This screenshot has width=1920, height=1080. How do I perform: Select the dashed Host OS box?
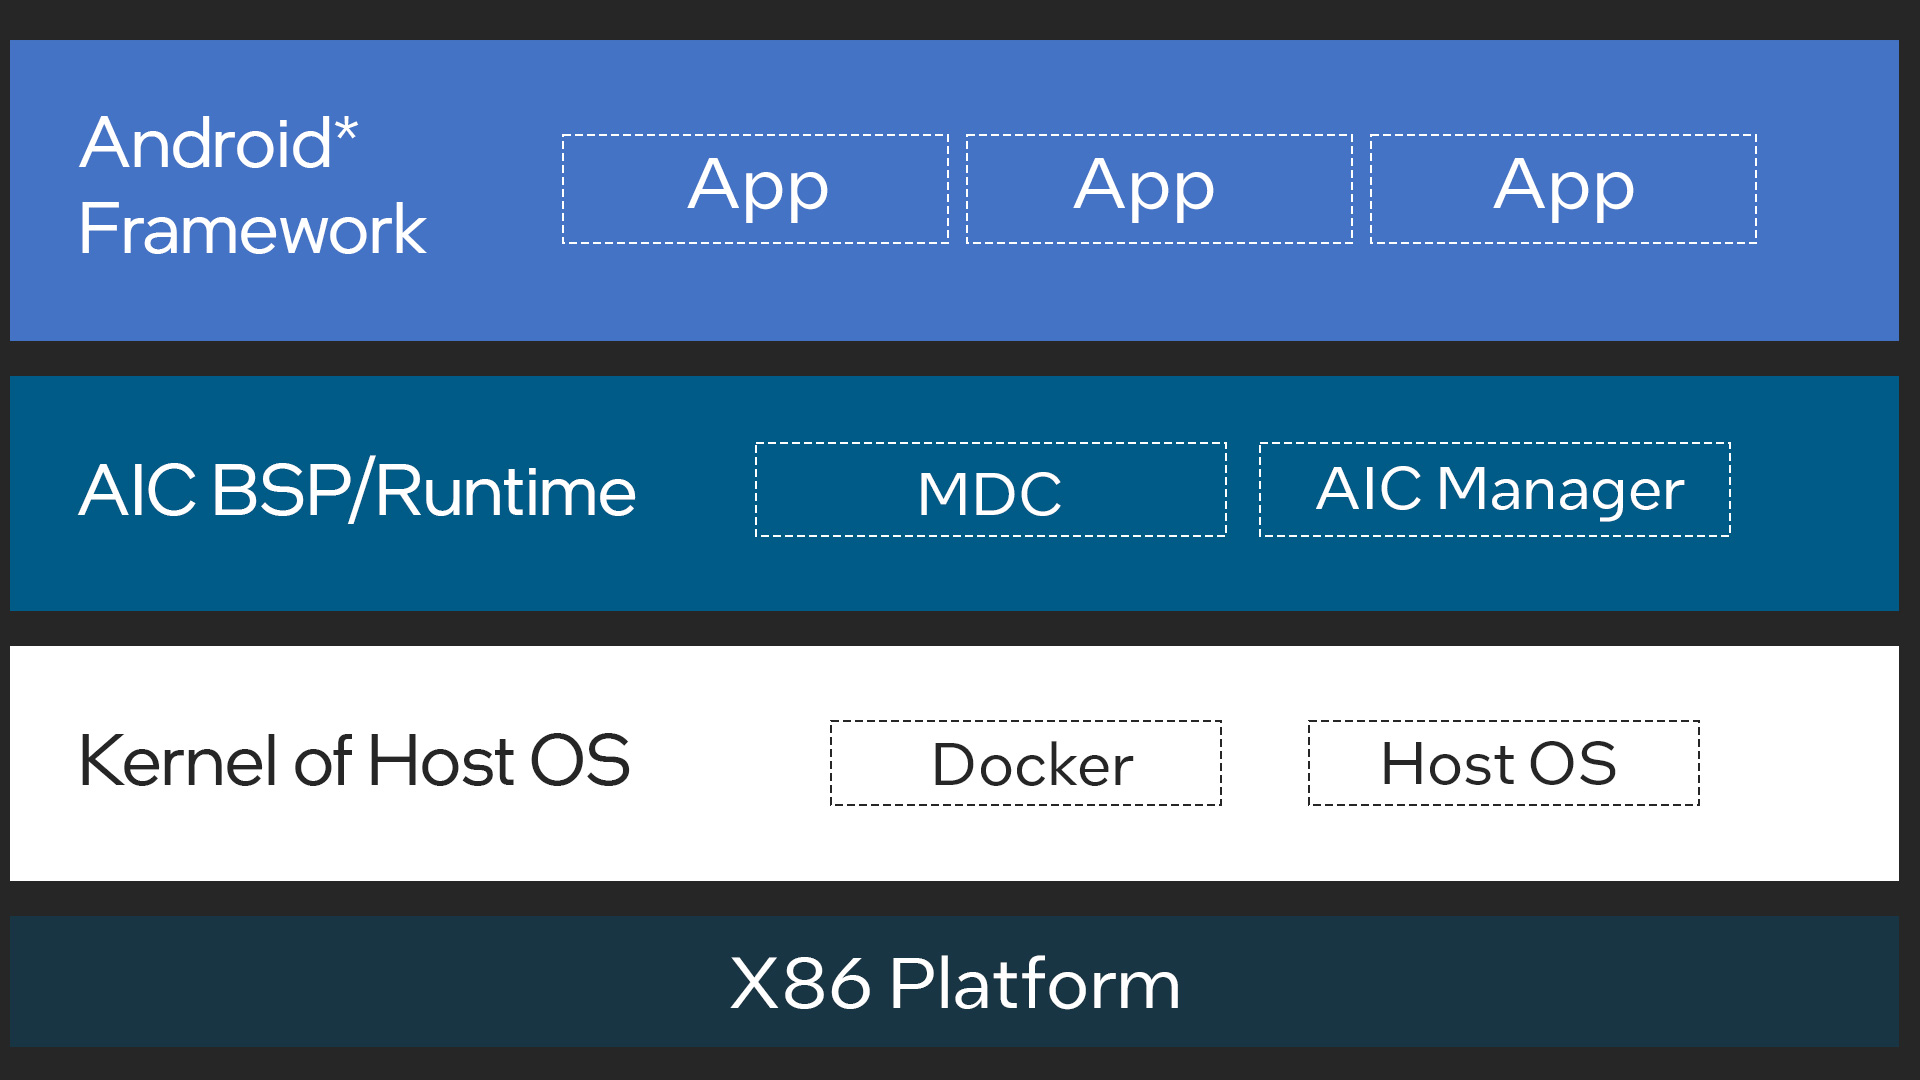(1504, 763)
